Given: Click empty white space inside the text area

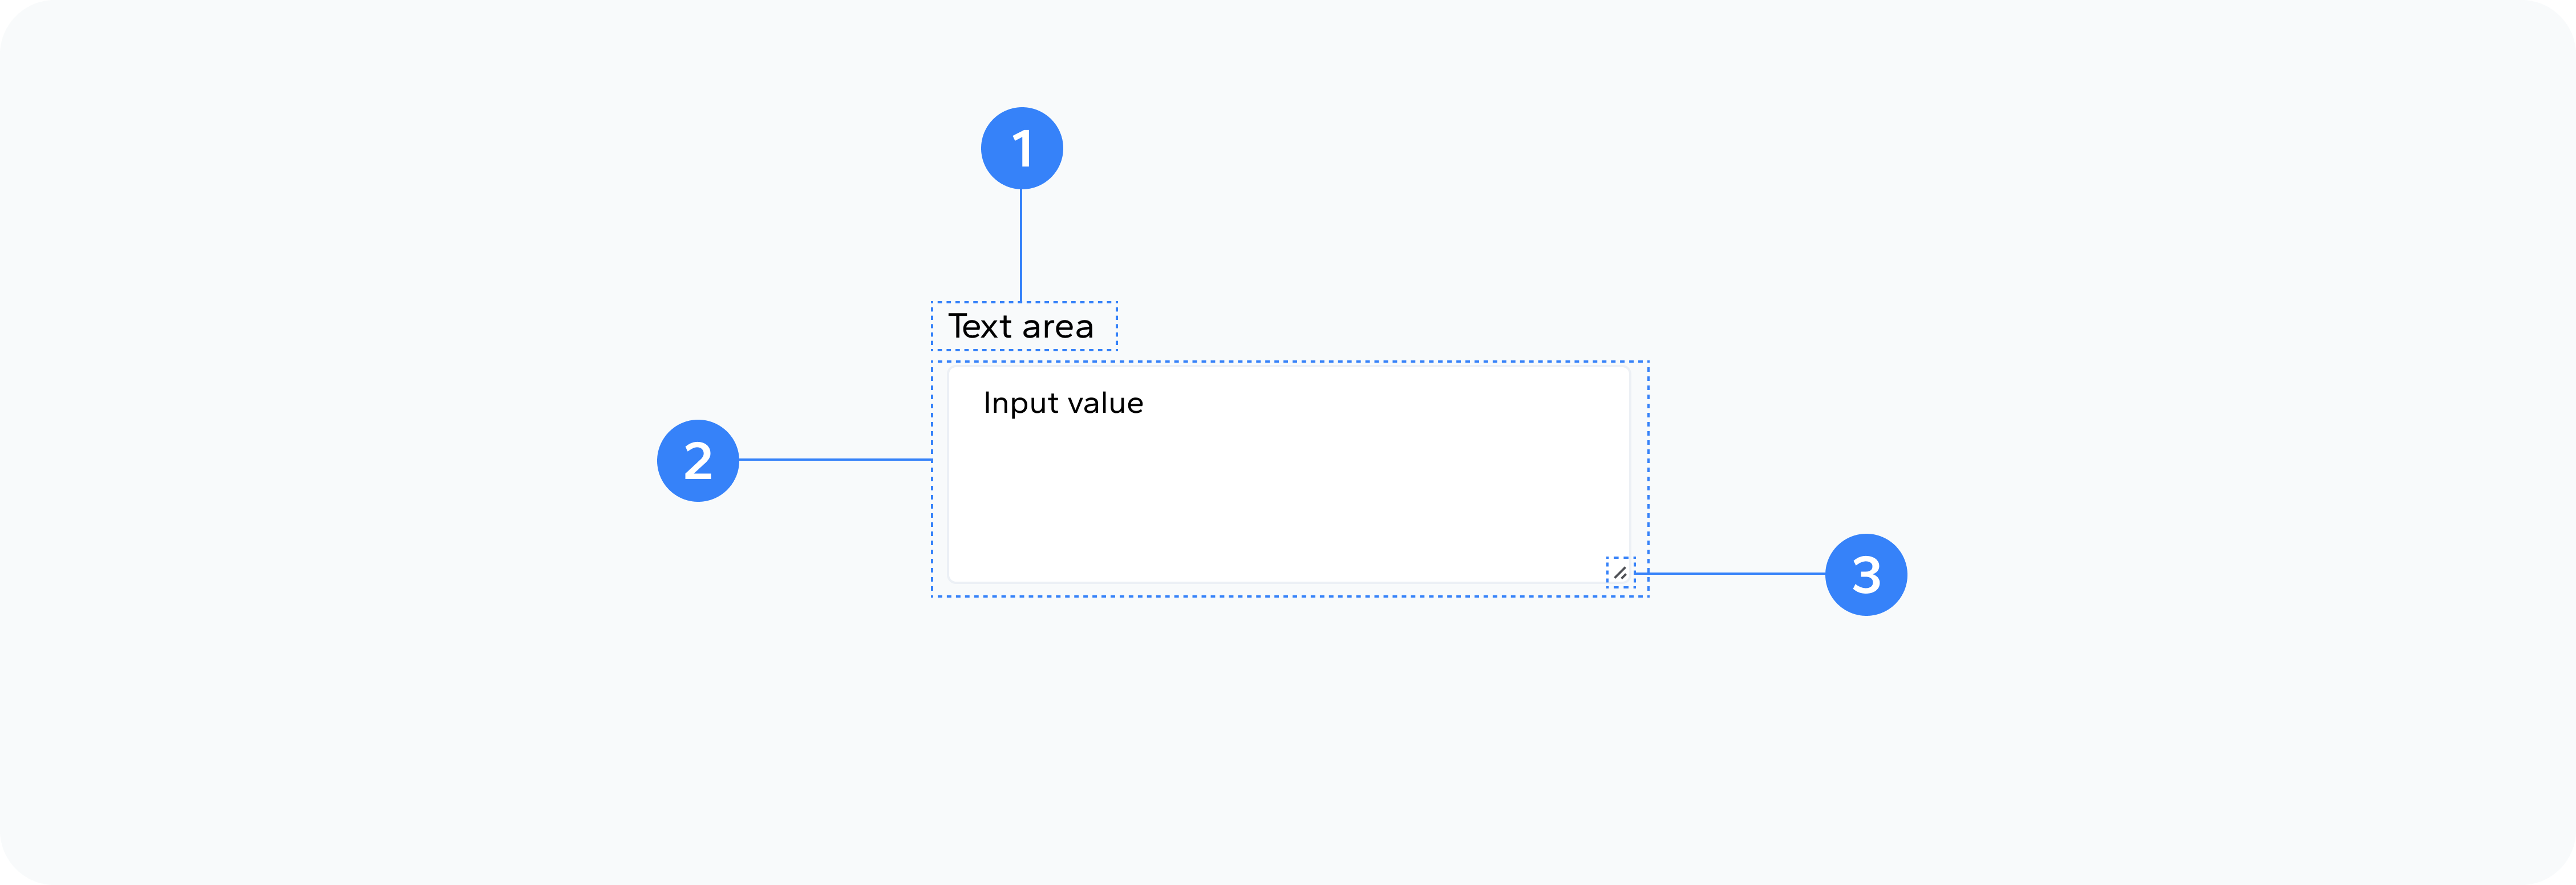Looking at the screenshot, I should [1289, 500].
